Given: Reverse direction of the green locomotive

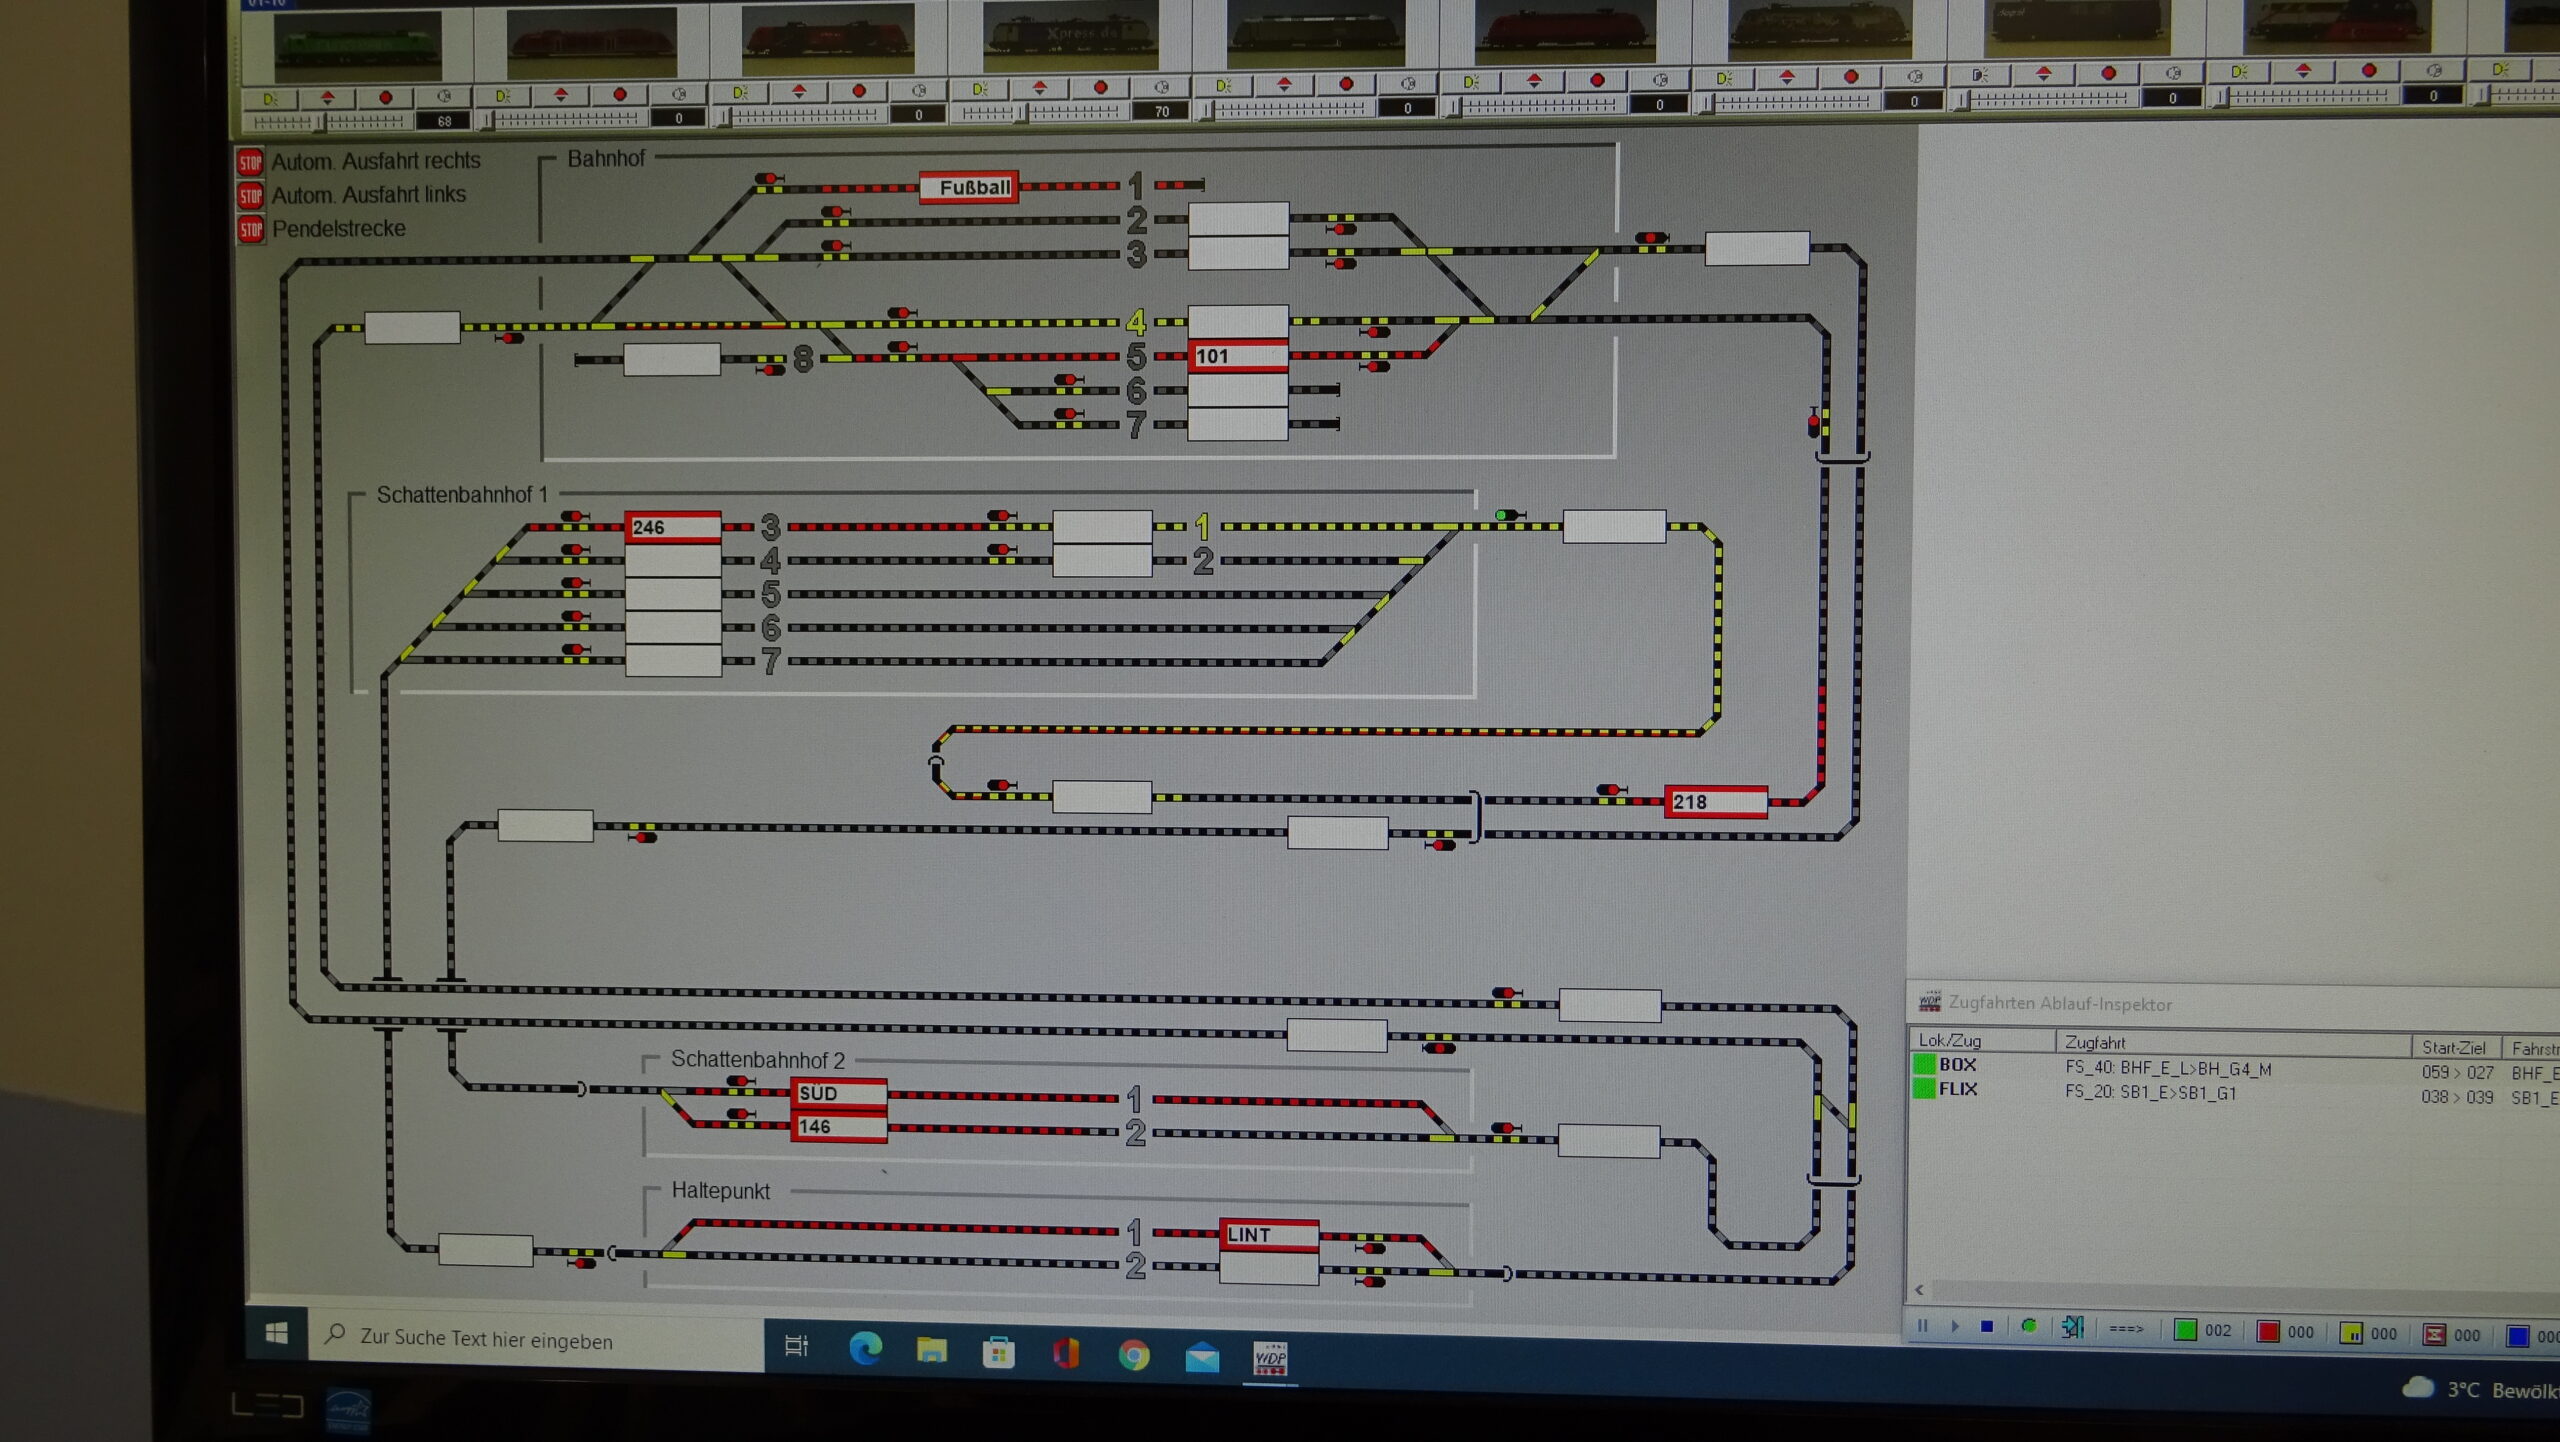Looking at the screenshot, I should coord(328,97).
